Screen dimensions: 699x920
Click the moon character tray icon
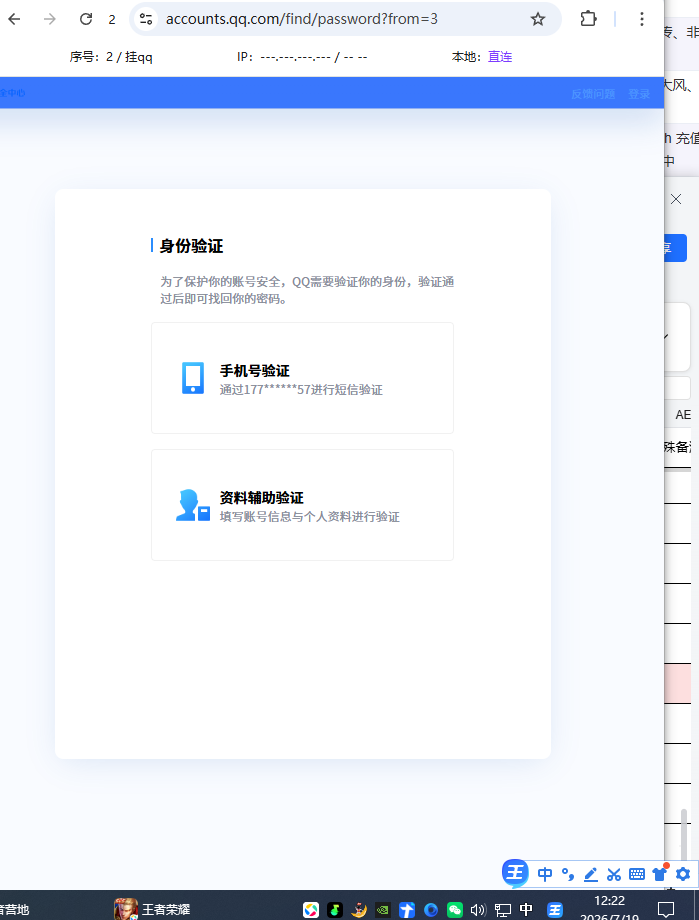click(359, 910)
